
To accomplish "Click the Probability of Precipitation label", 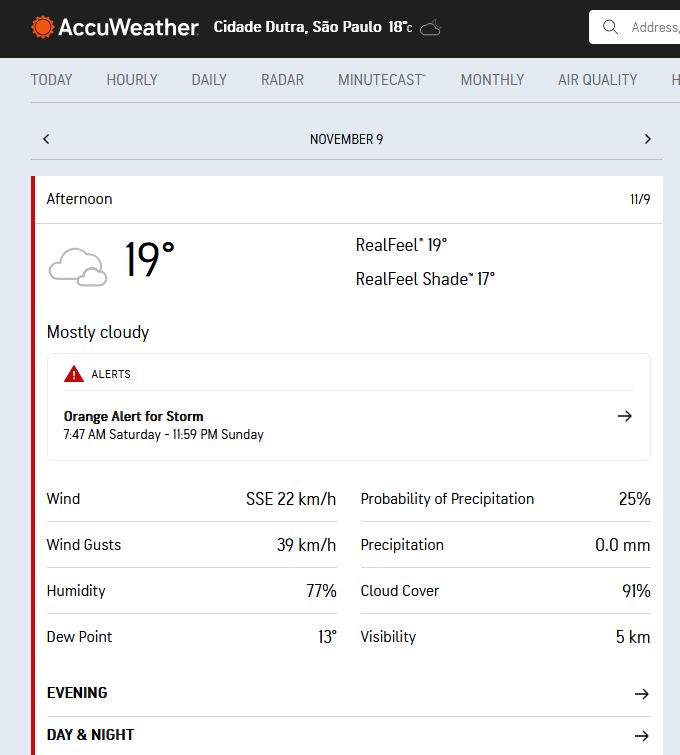I will [447, 499].
